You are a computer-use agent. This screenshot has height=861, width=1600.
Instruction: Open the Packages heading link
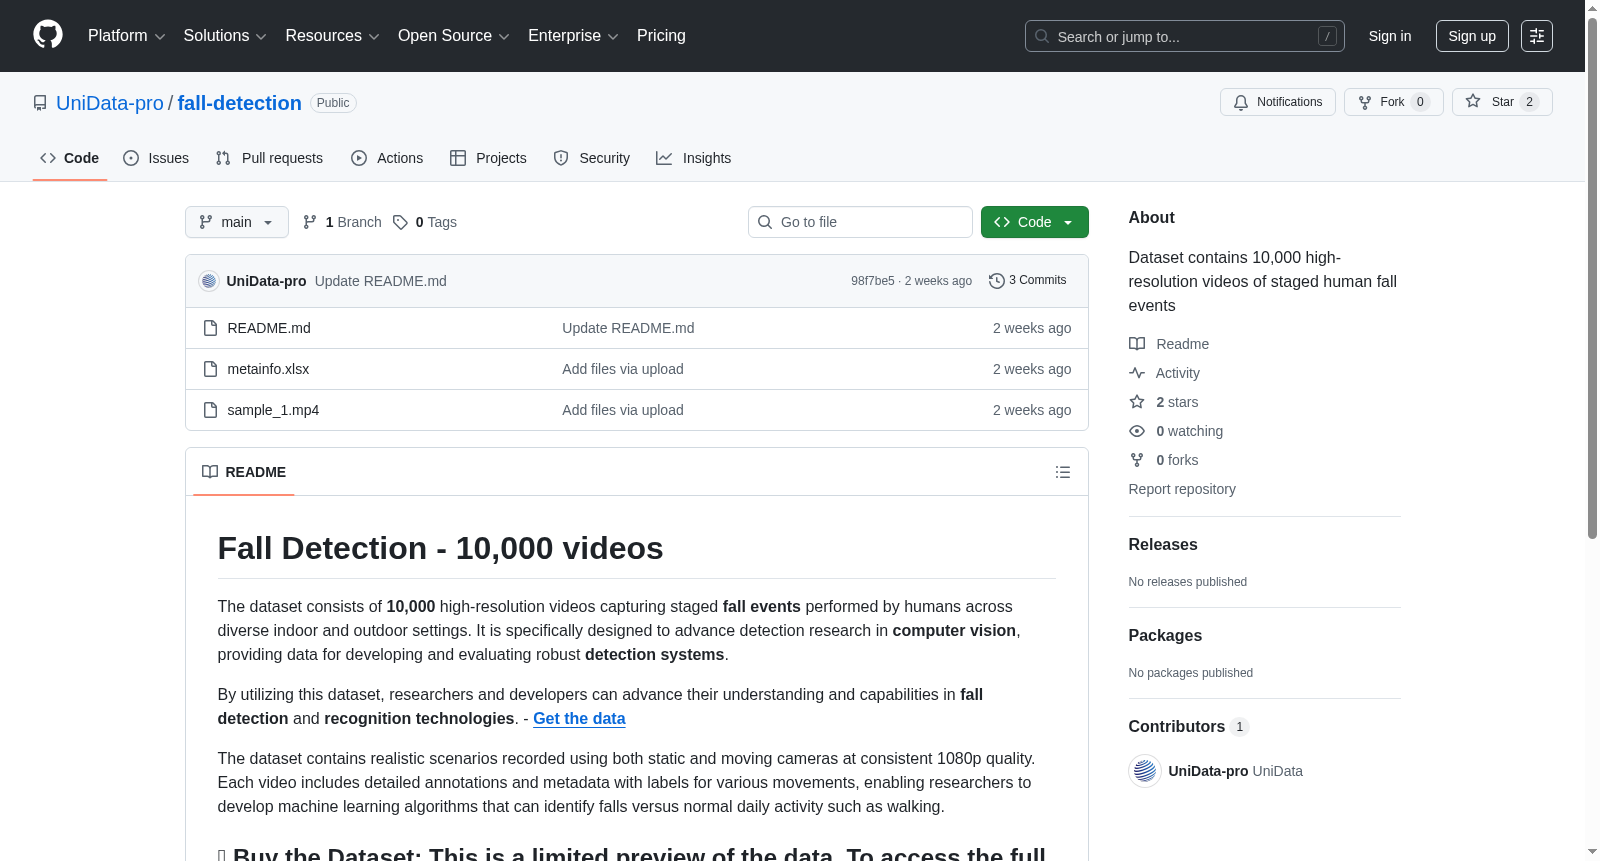pyautogui.click(x=1165, y=635)
